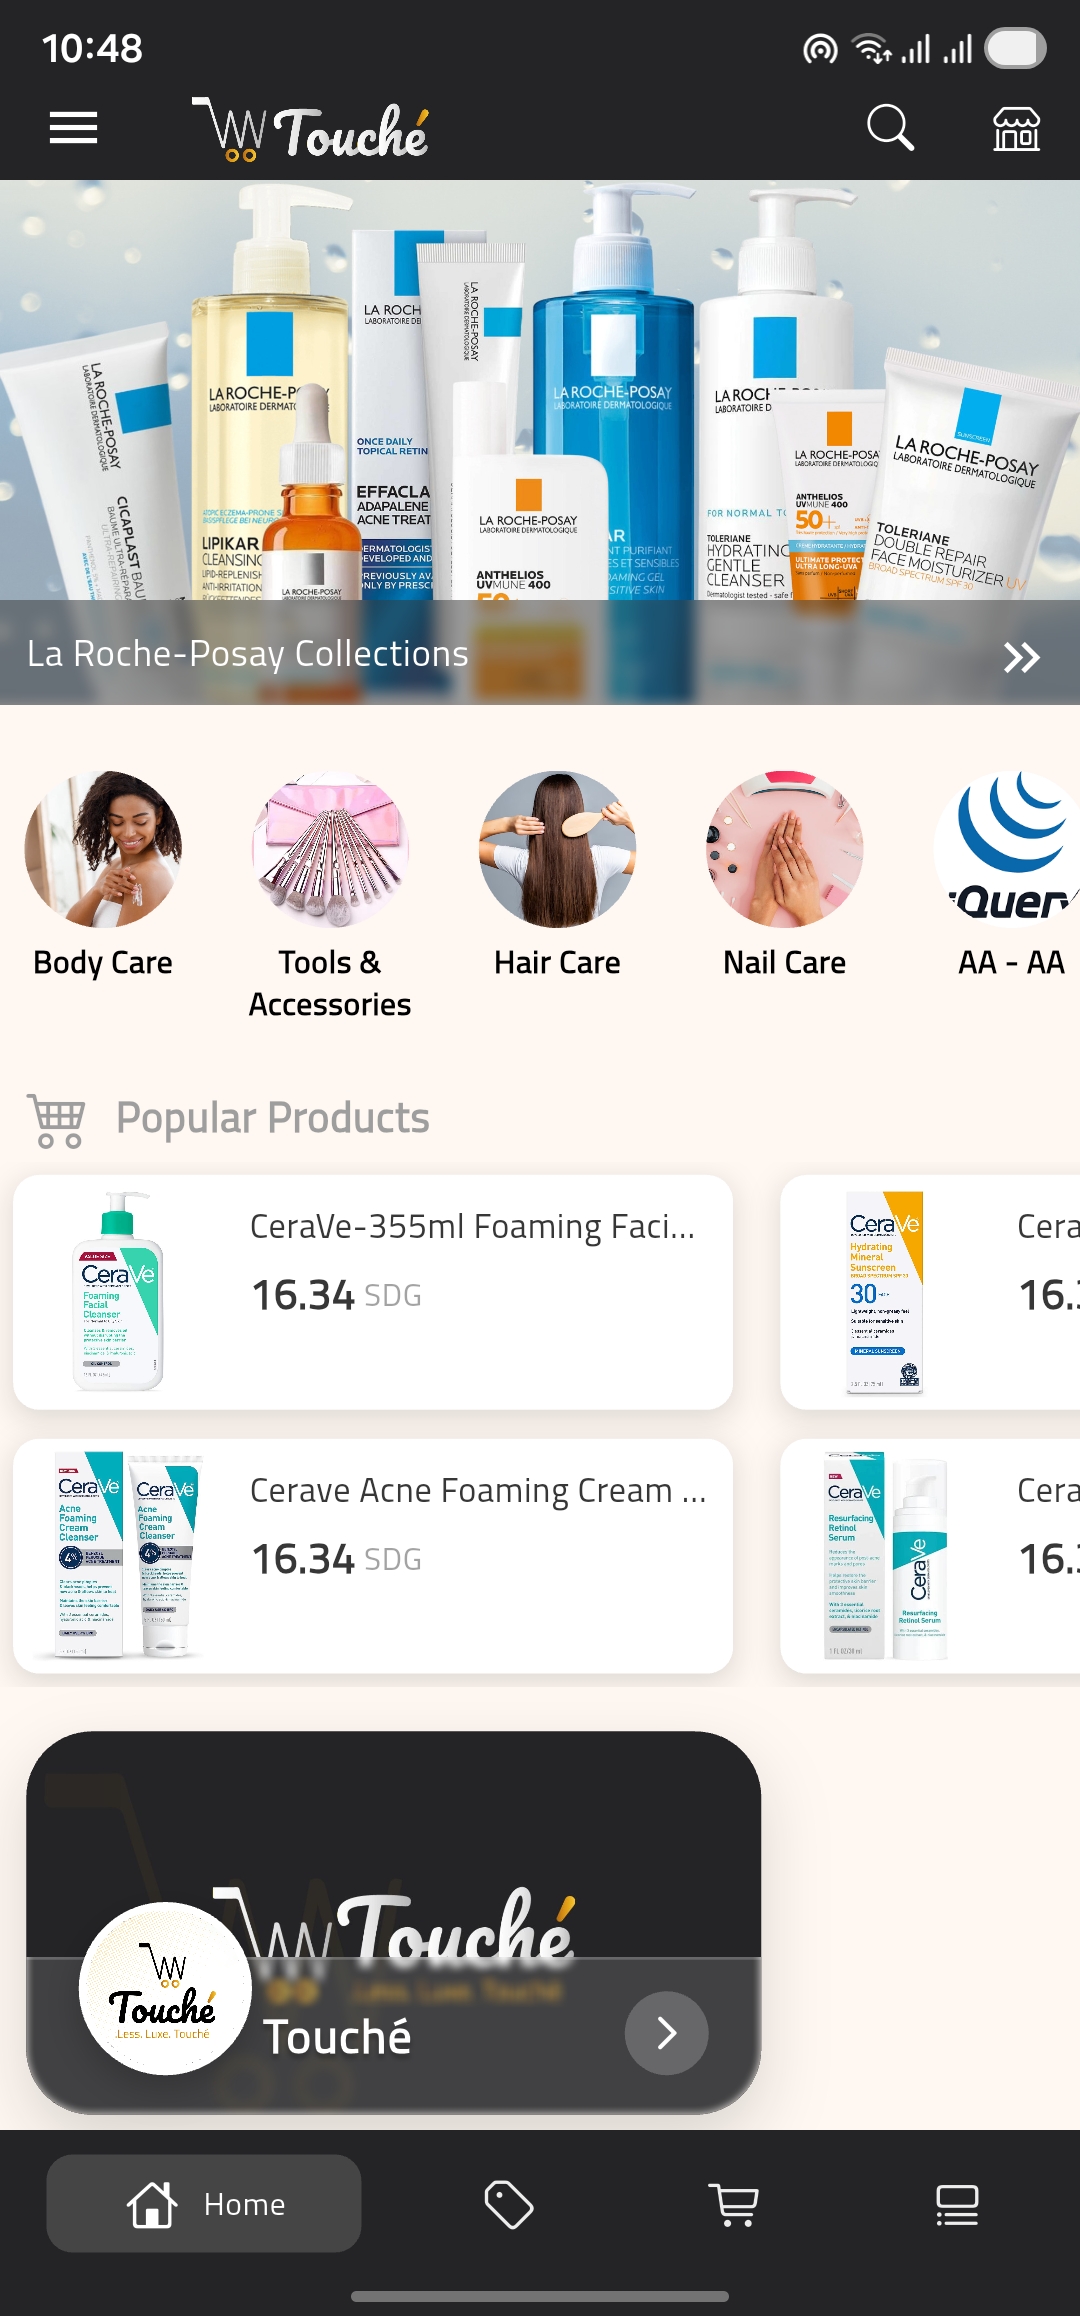The height and width of the screenshot is (2316, 1080).
Task: Open the cart tab in bottom bar
Action: pyautogui.click(x=733, y=2204)
